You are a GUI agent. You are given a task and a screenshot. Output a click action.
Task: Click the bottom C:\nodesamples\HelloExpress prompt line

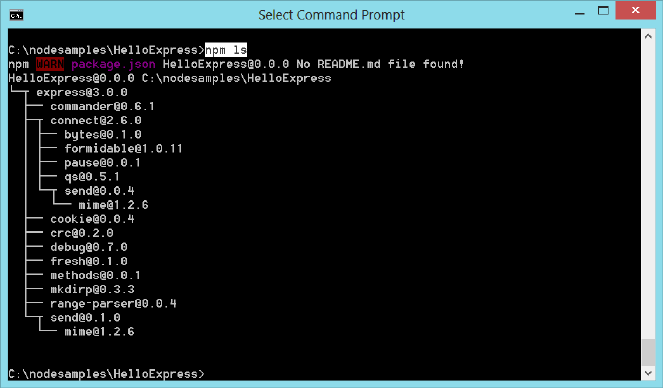click(107, 374)
